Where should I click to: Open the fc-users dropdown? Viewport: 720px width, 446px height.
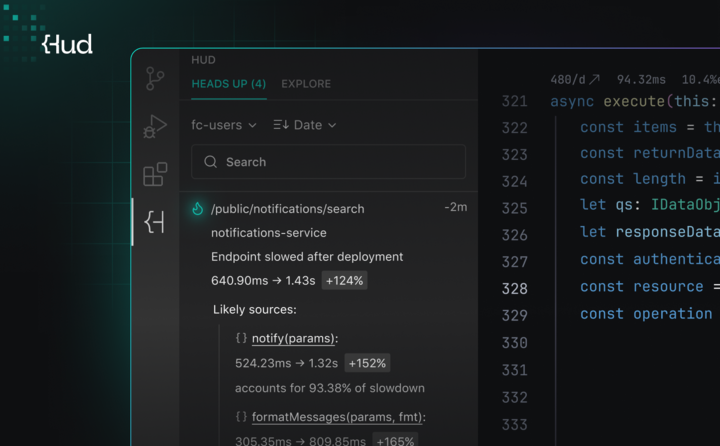point(224,125)
